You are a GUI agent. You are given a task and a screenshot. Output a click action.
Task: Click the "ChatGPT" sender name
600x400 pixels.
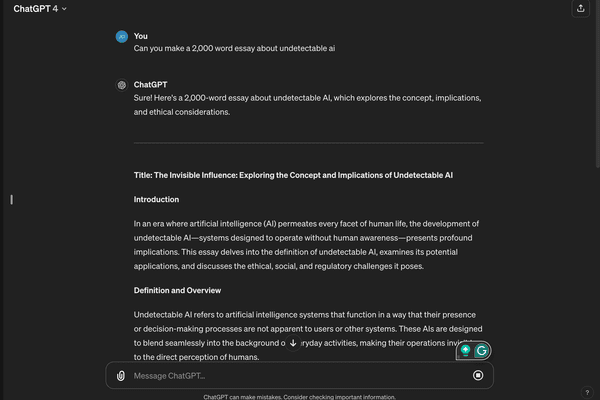pos(151,86)
